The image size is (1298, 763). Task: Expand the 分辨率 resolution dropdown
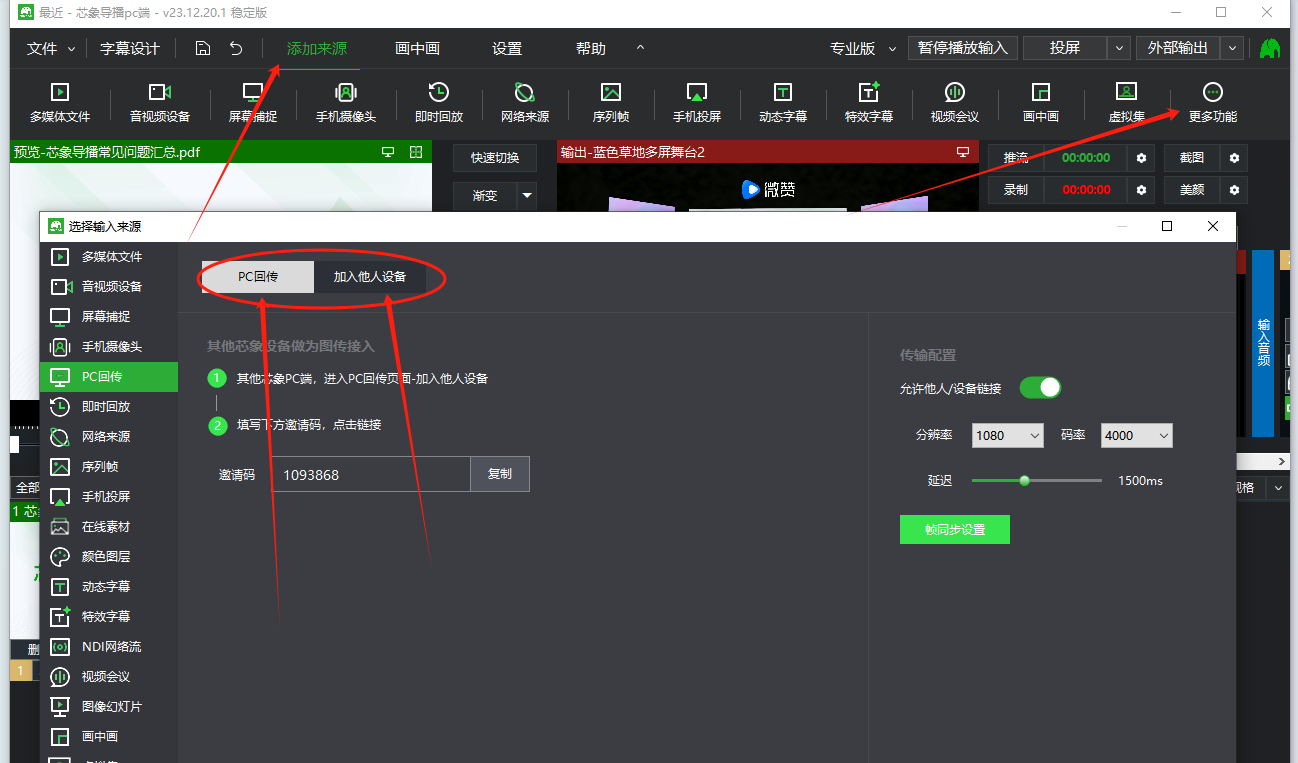click(x=1008, y=436)
